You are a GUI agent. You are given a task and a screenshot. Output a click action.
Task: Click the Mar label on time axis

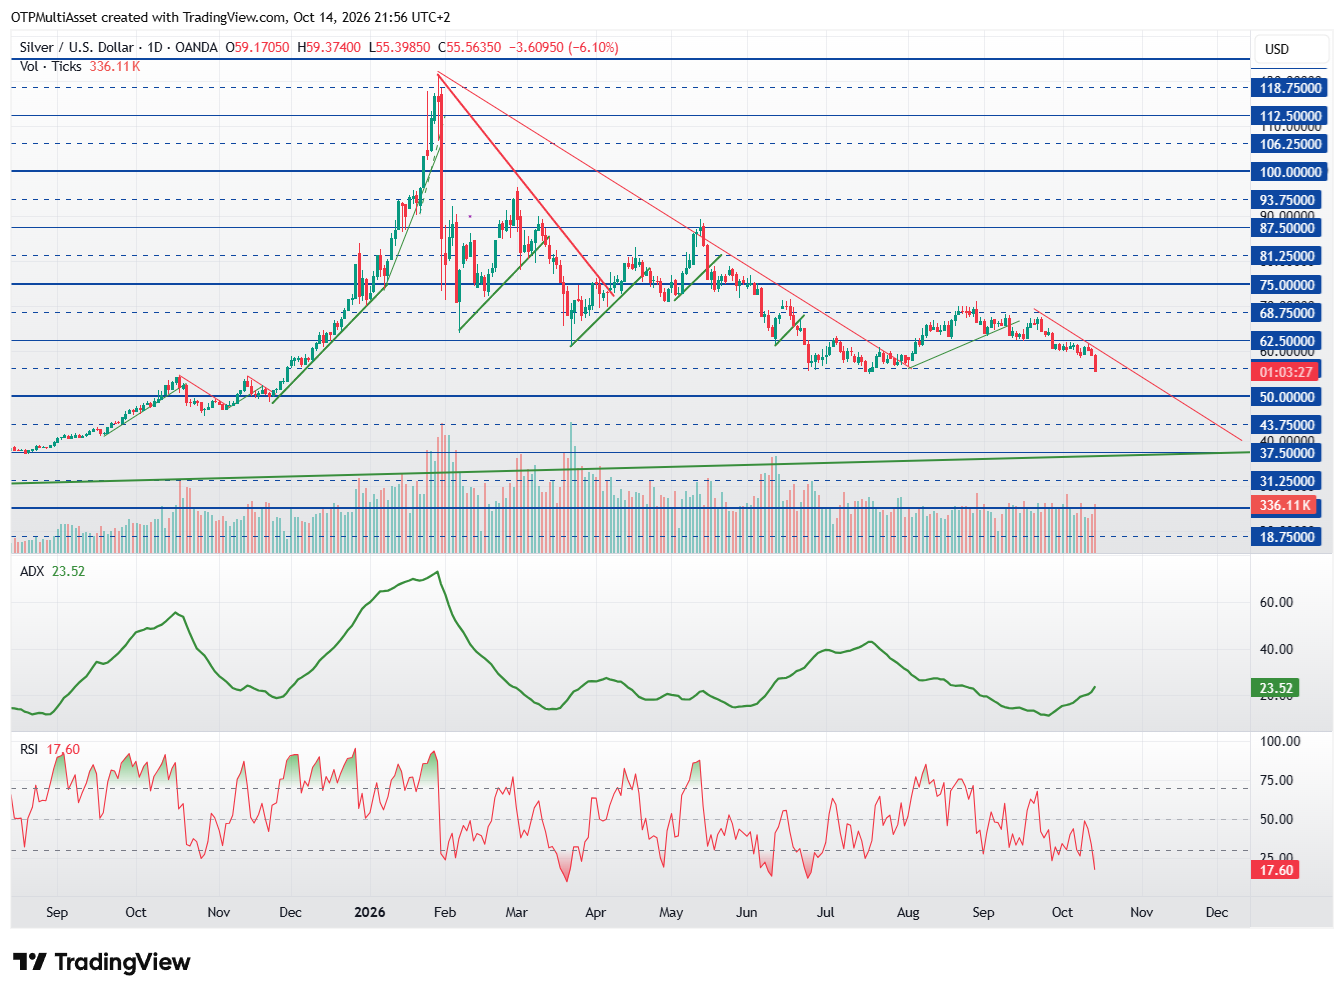[516, 912]
